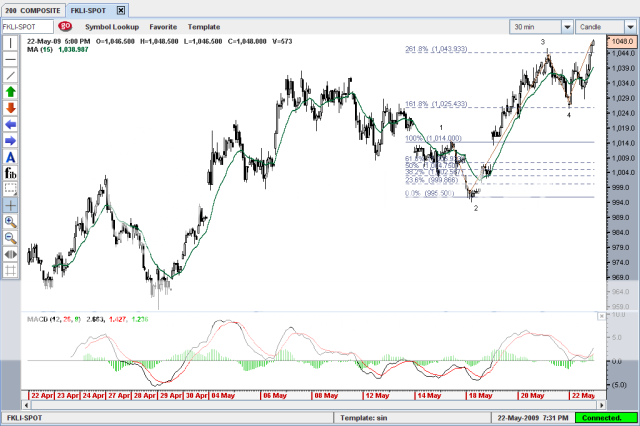Click the zoom in magnifier
640x426 pixels.
[x=10, y=221]
